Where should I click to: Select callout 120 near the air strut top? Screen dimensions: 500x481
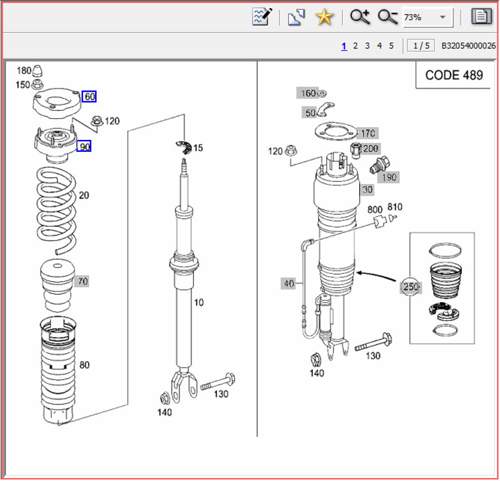pos(275,151)
